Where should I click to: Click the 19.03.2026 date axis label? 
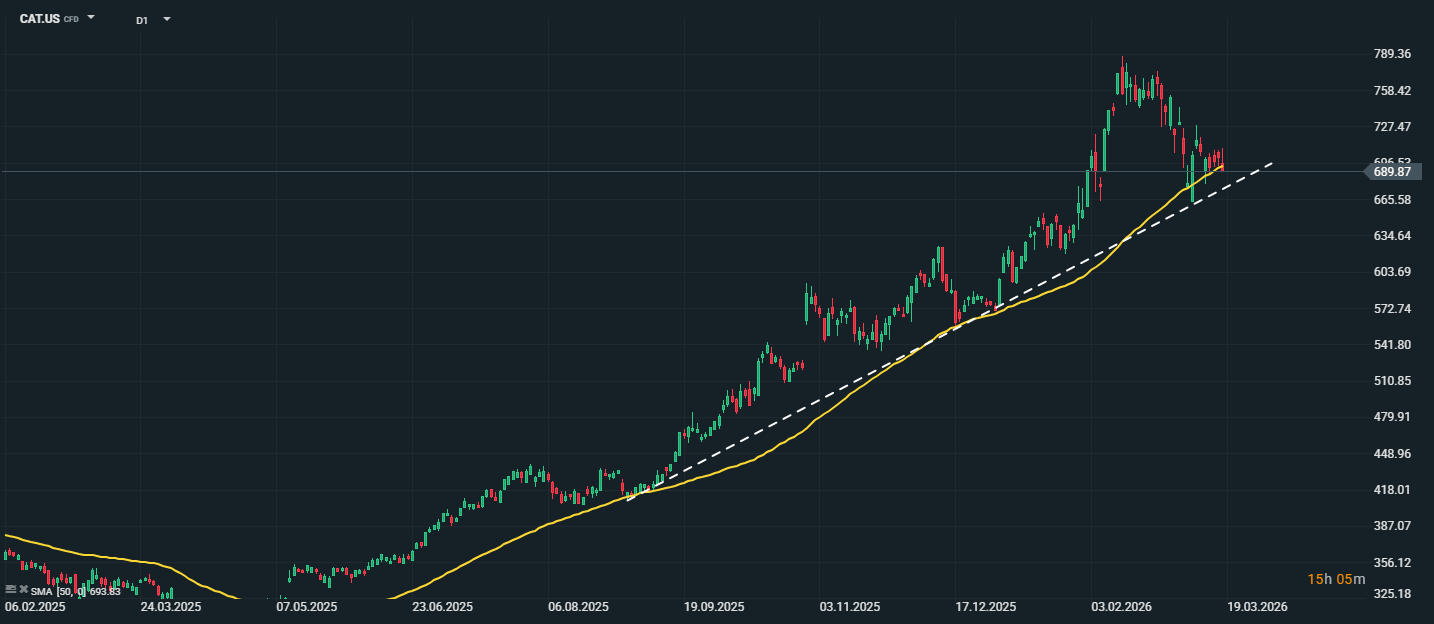pos(1256,607)
